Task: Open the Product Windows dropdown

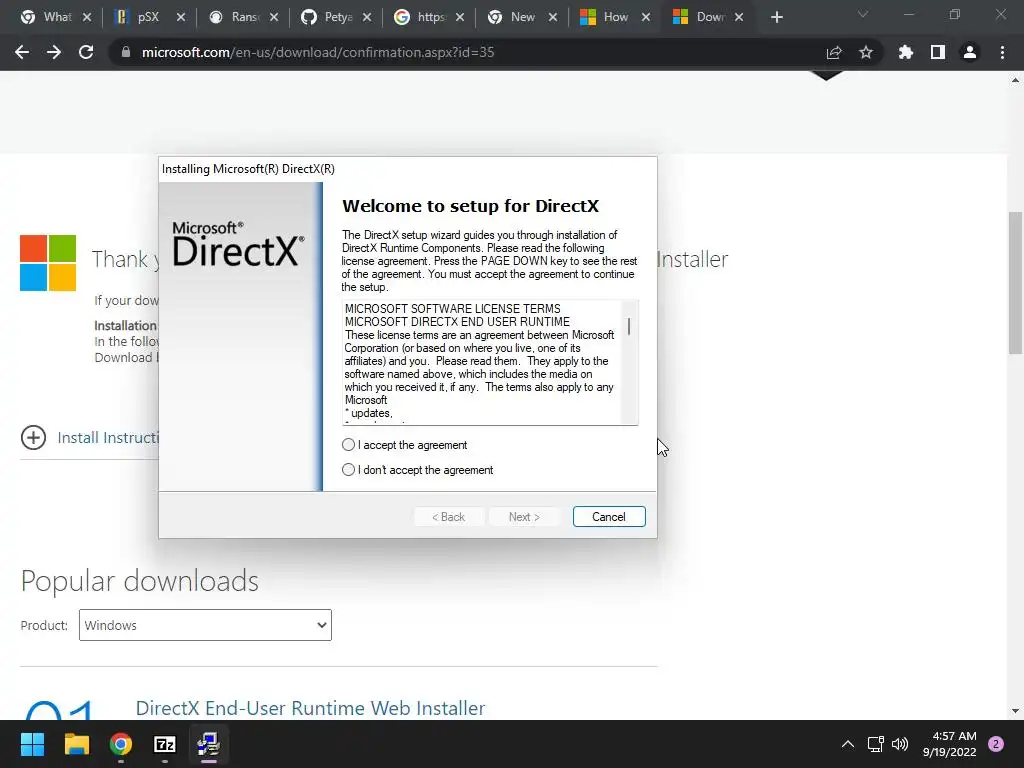Action: [x=205, y=625]
